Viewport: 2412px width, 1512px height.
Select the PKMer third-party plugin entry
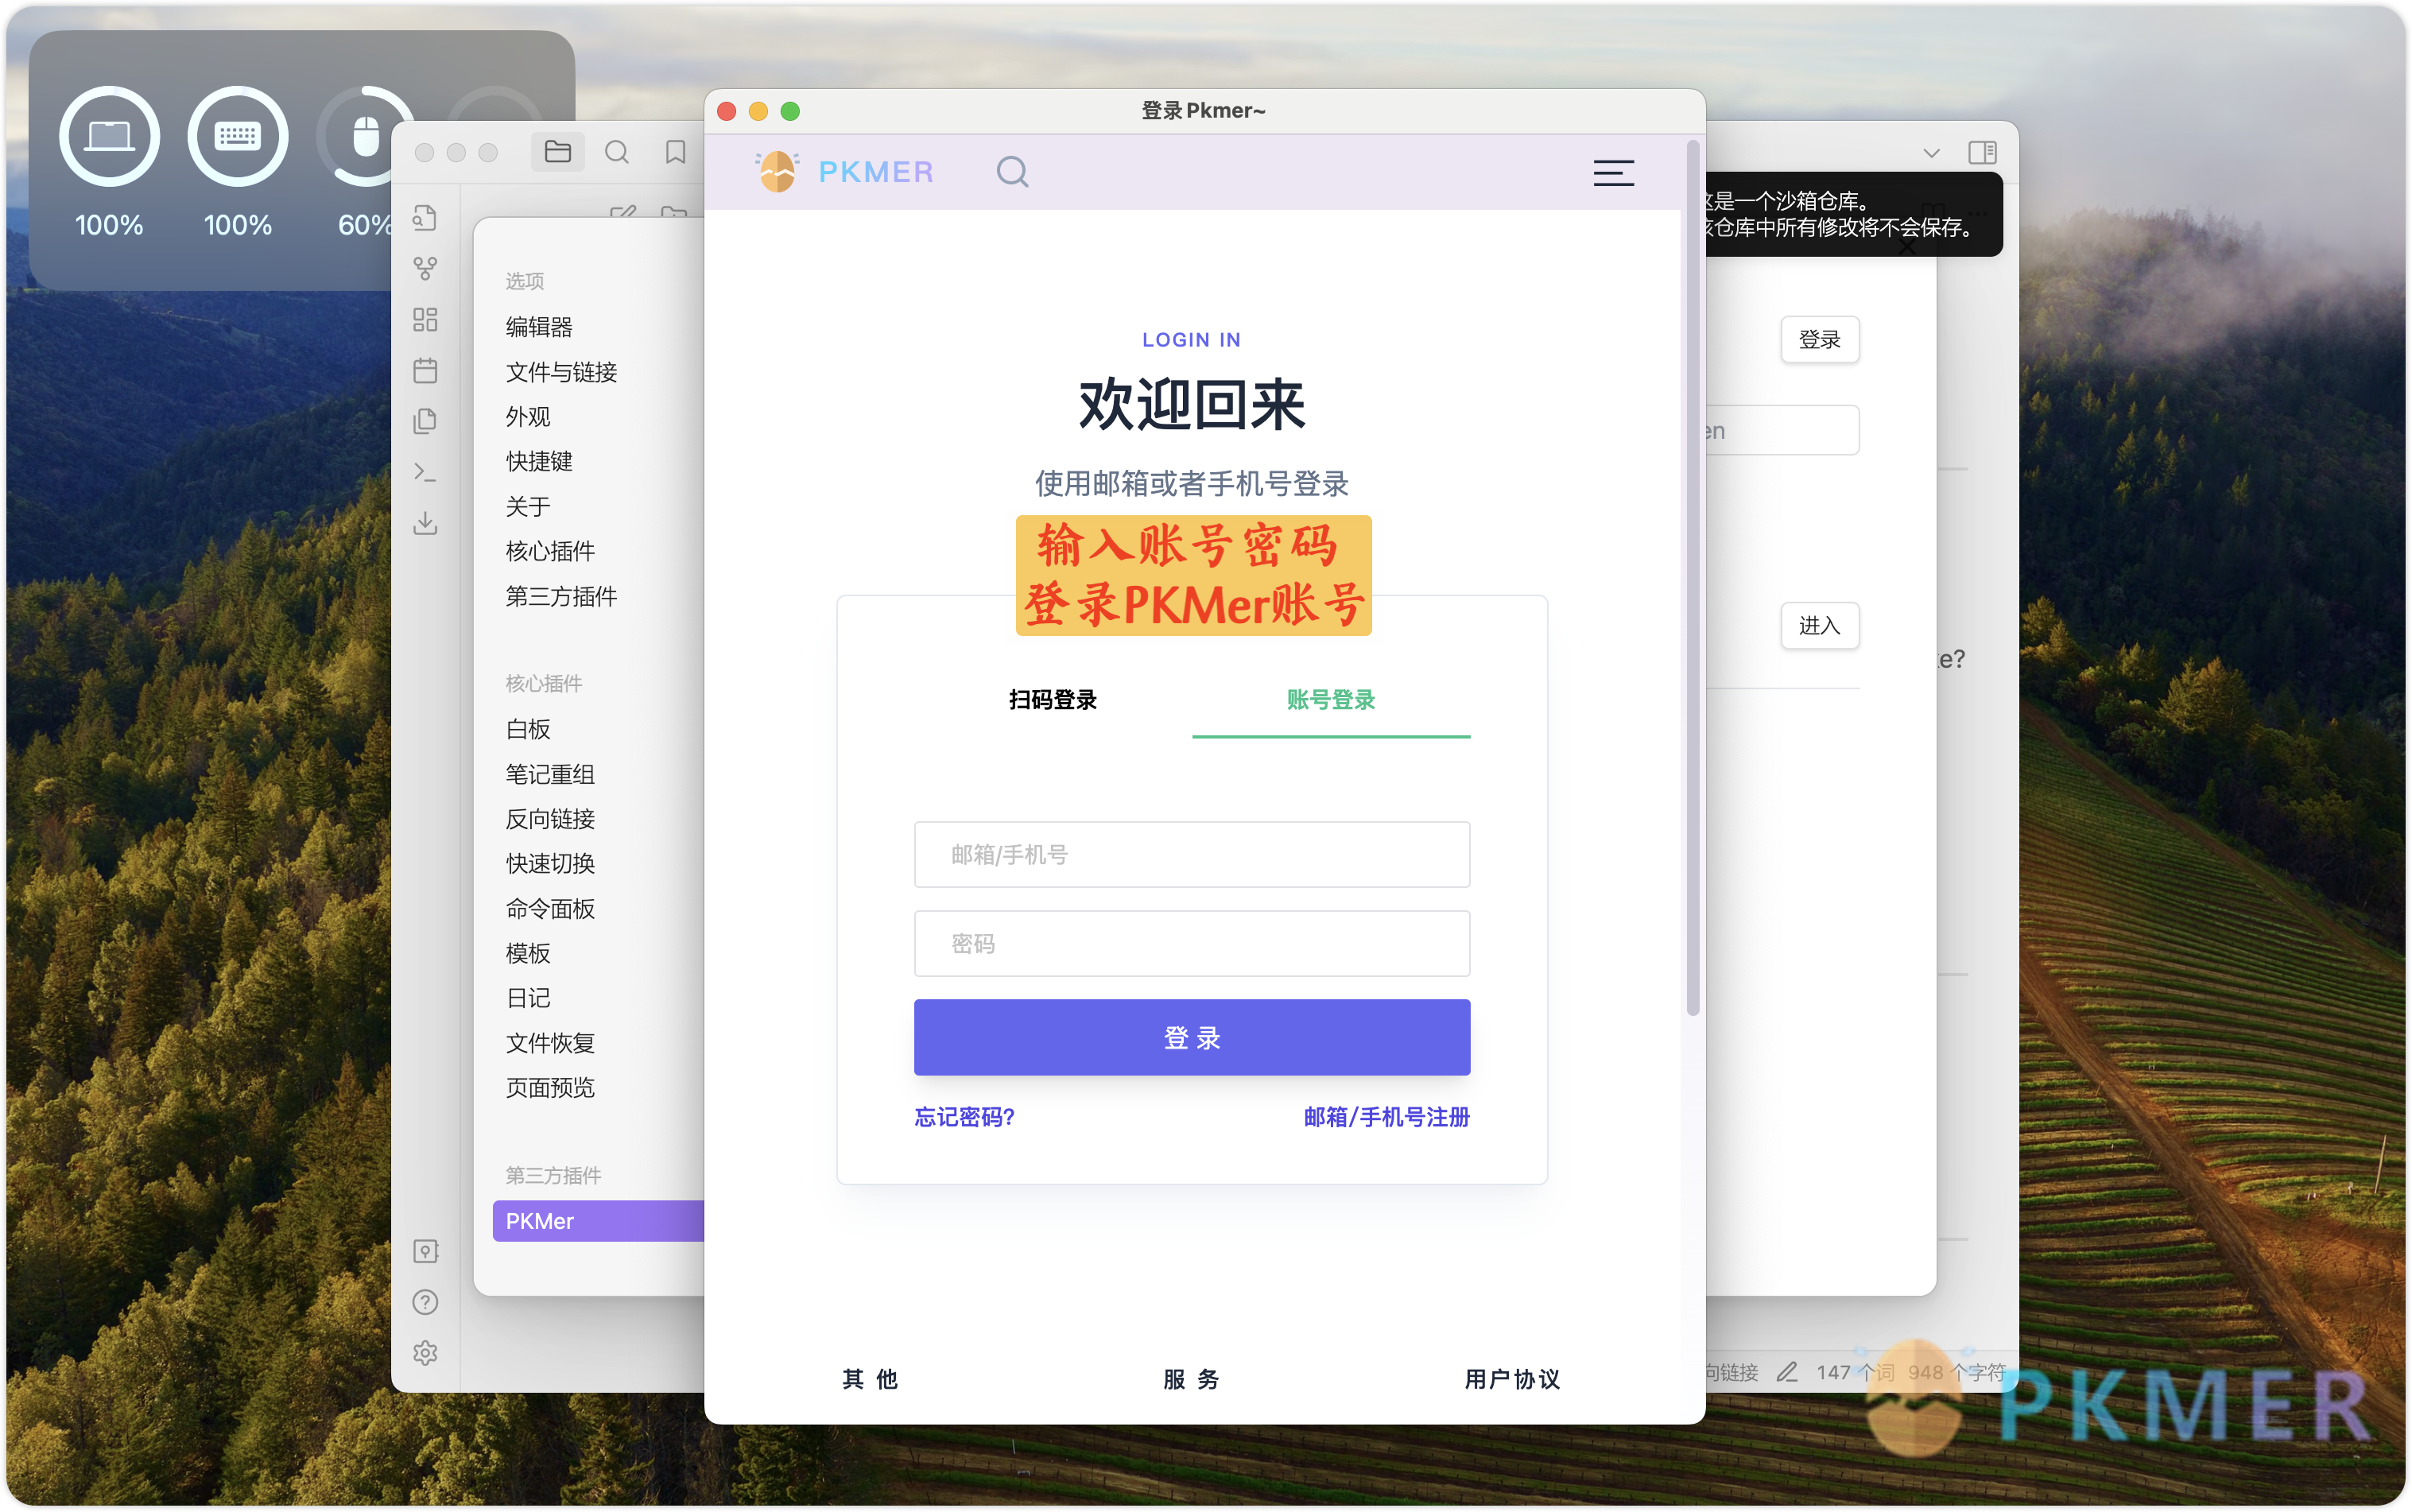[x=598, y=1220]
